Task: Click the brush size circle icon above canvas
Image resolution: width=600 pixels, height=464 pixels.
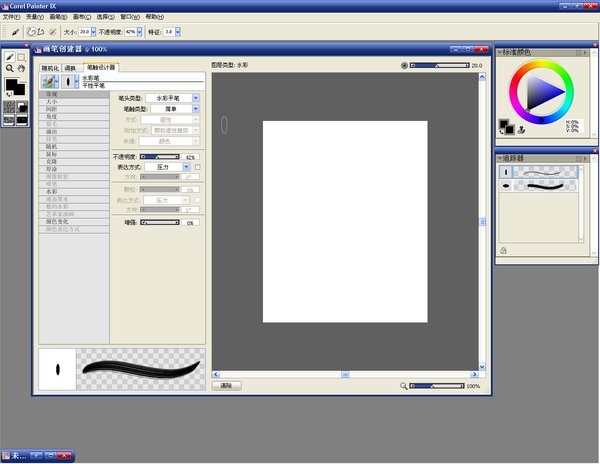Action: click(404, 66)
